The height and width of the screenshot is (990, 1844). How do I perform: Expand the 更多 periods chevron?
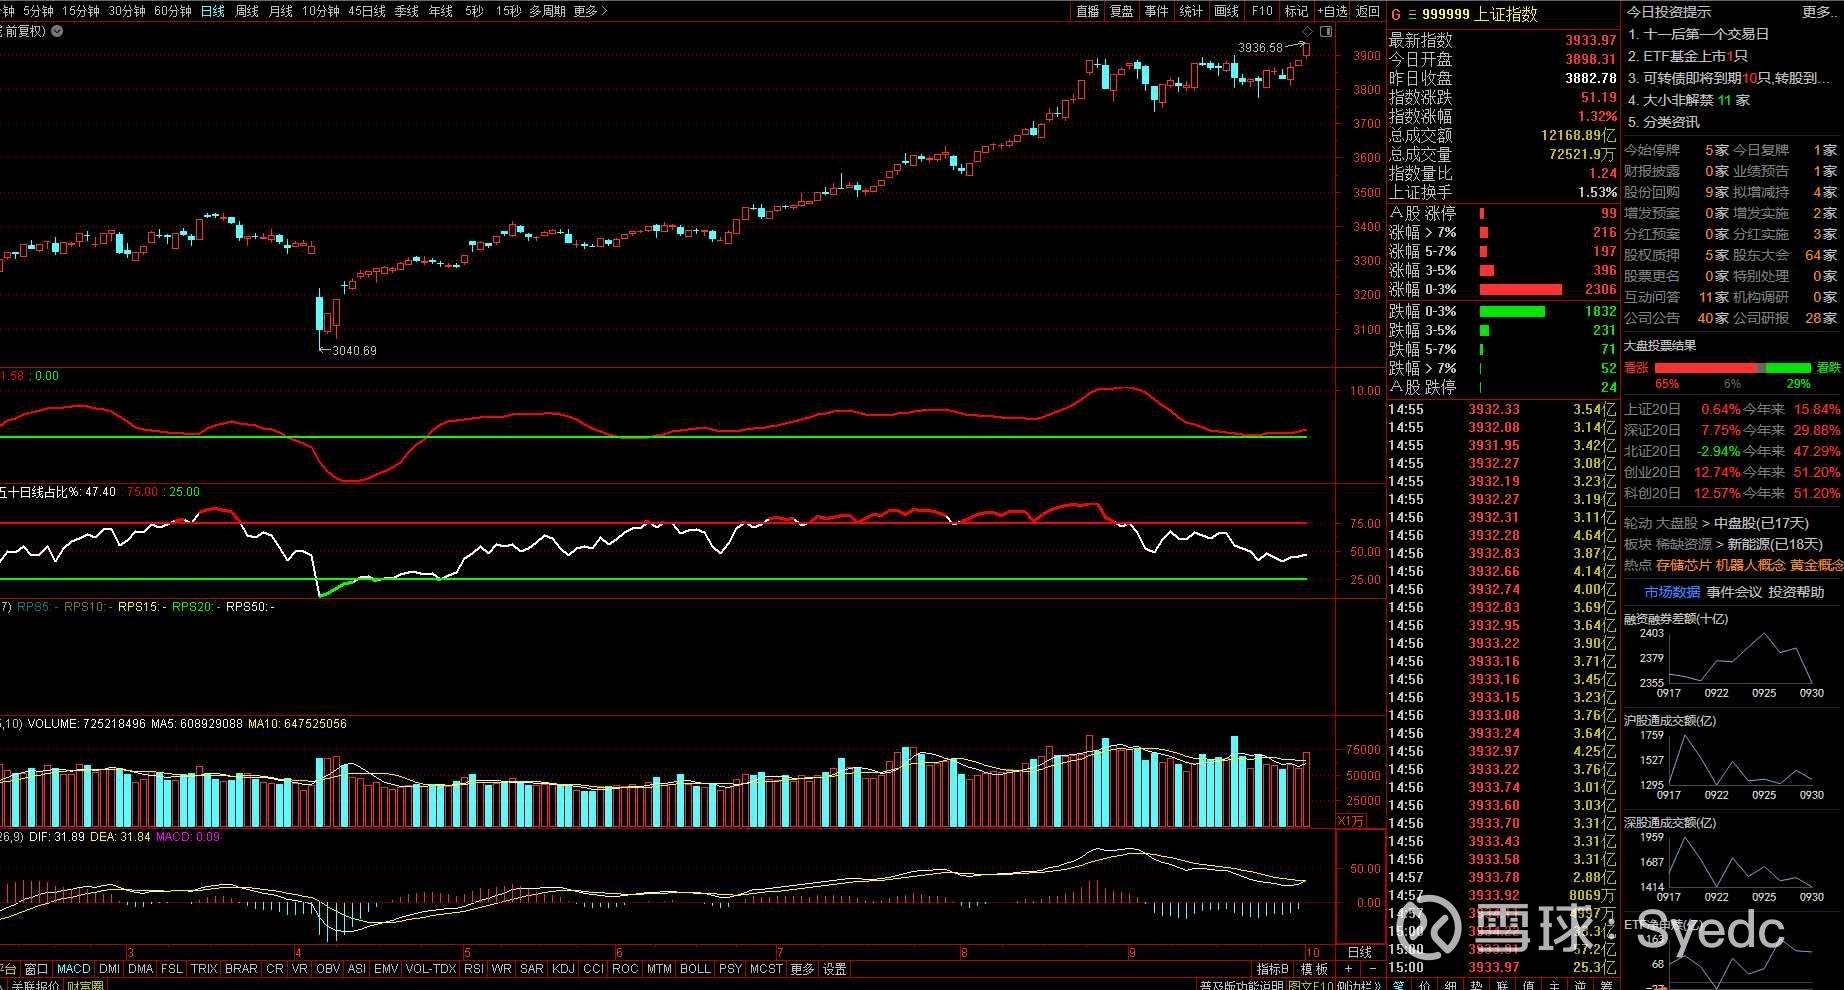point(590,11)
